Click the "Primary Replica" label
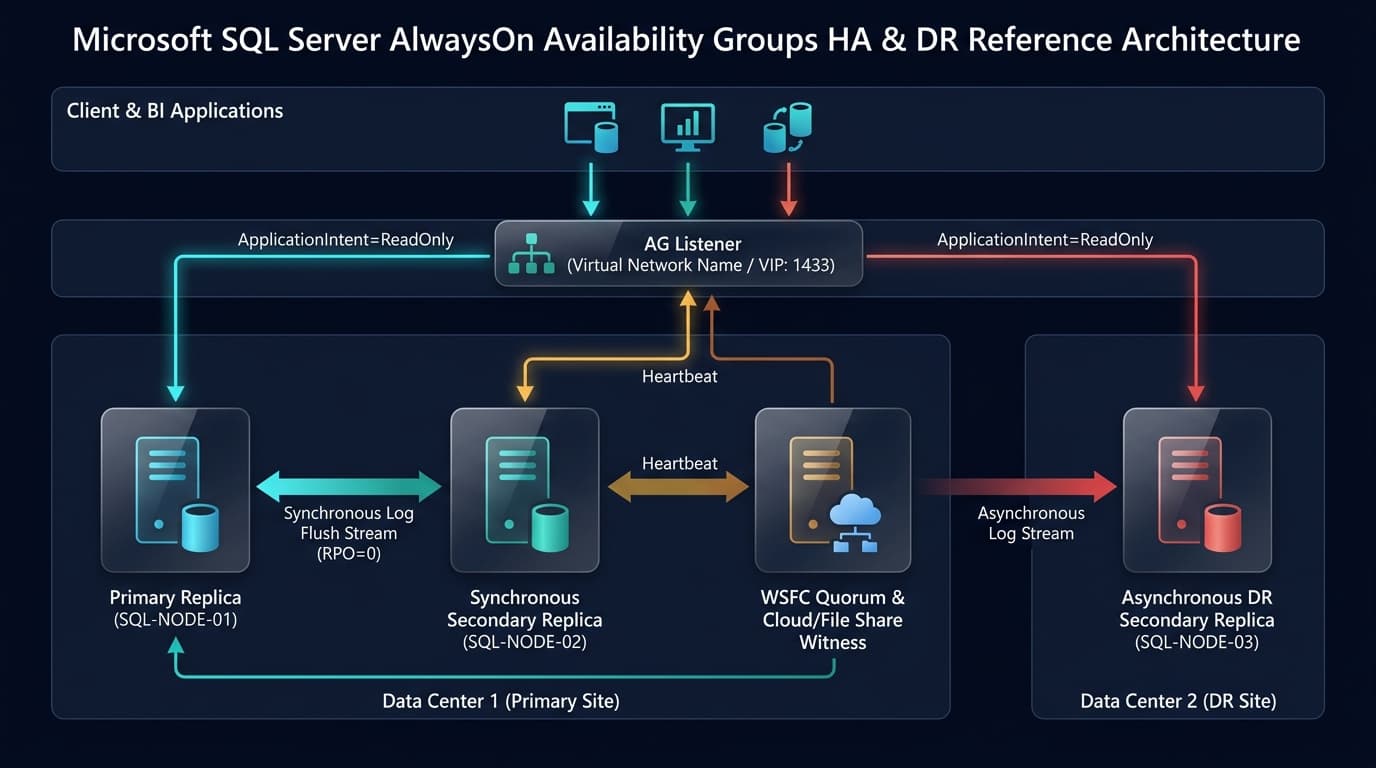This screenshot has height=768, width=1376. (x=175, y=598)
